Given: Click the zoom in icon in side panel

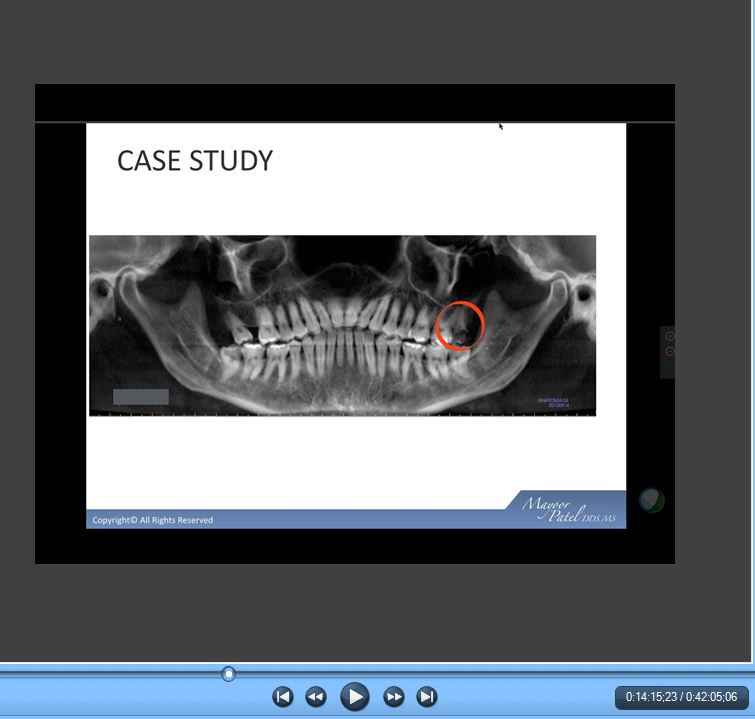Looking at the screenshot, I should point(669,336).
